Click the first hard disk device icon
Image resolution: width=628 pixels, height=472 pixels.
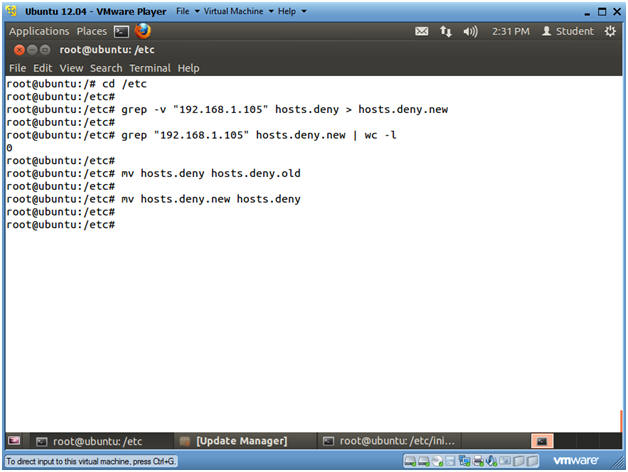(411, 461)
